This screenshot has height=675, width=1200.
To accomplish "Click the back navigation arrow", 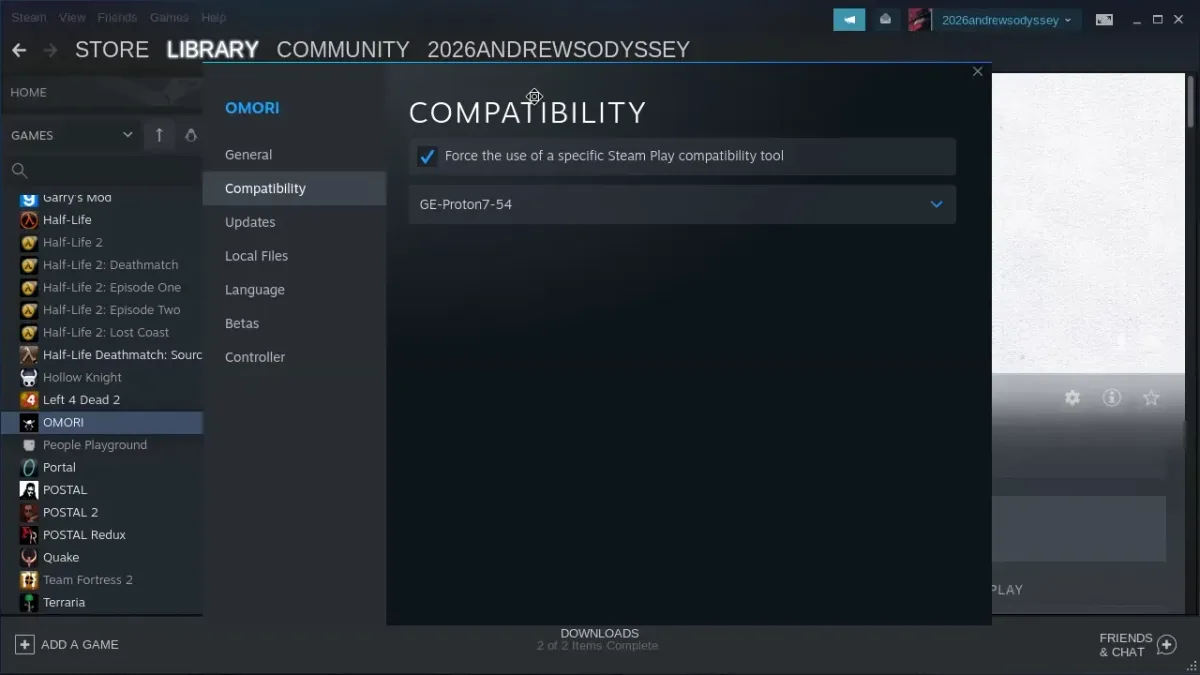I will (x=19, y=50).
